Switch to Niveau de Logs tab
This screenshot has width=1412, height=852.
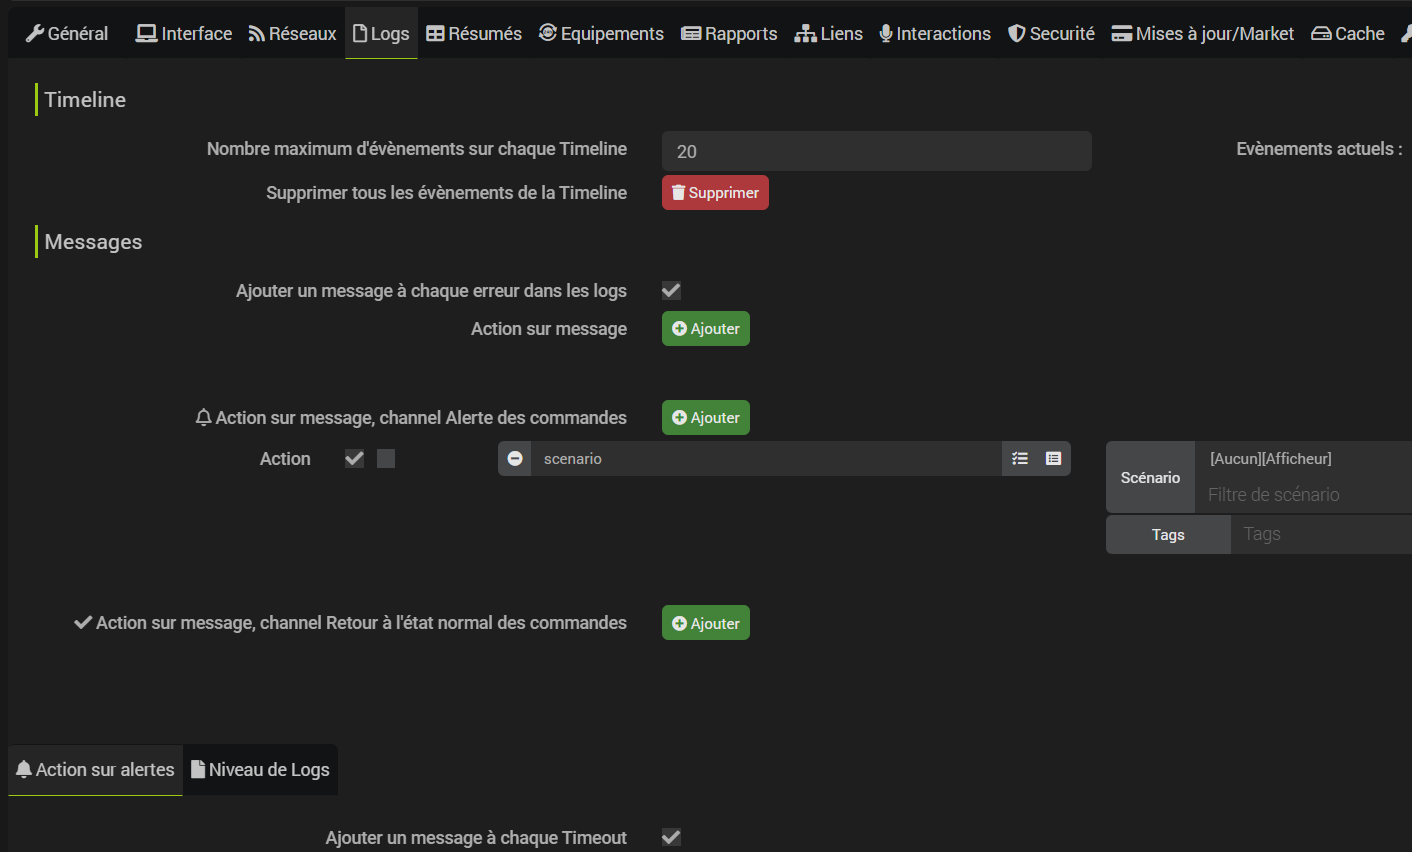(x=260, y=769)
